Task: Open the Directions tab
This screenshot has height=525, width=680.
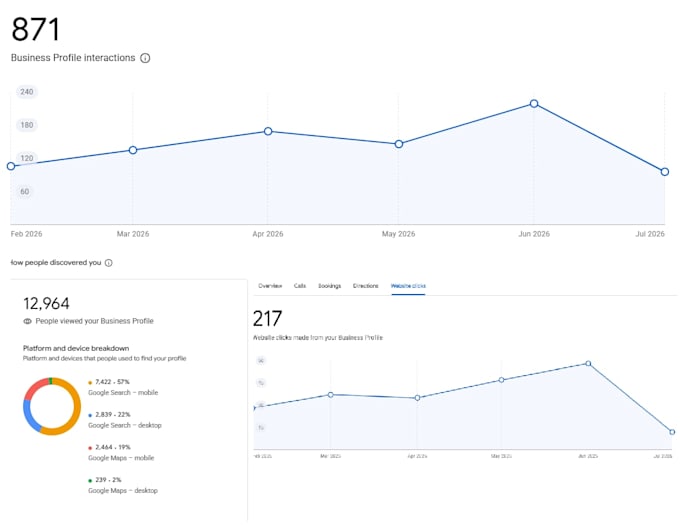Action: pos(366,286)
